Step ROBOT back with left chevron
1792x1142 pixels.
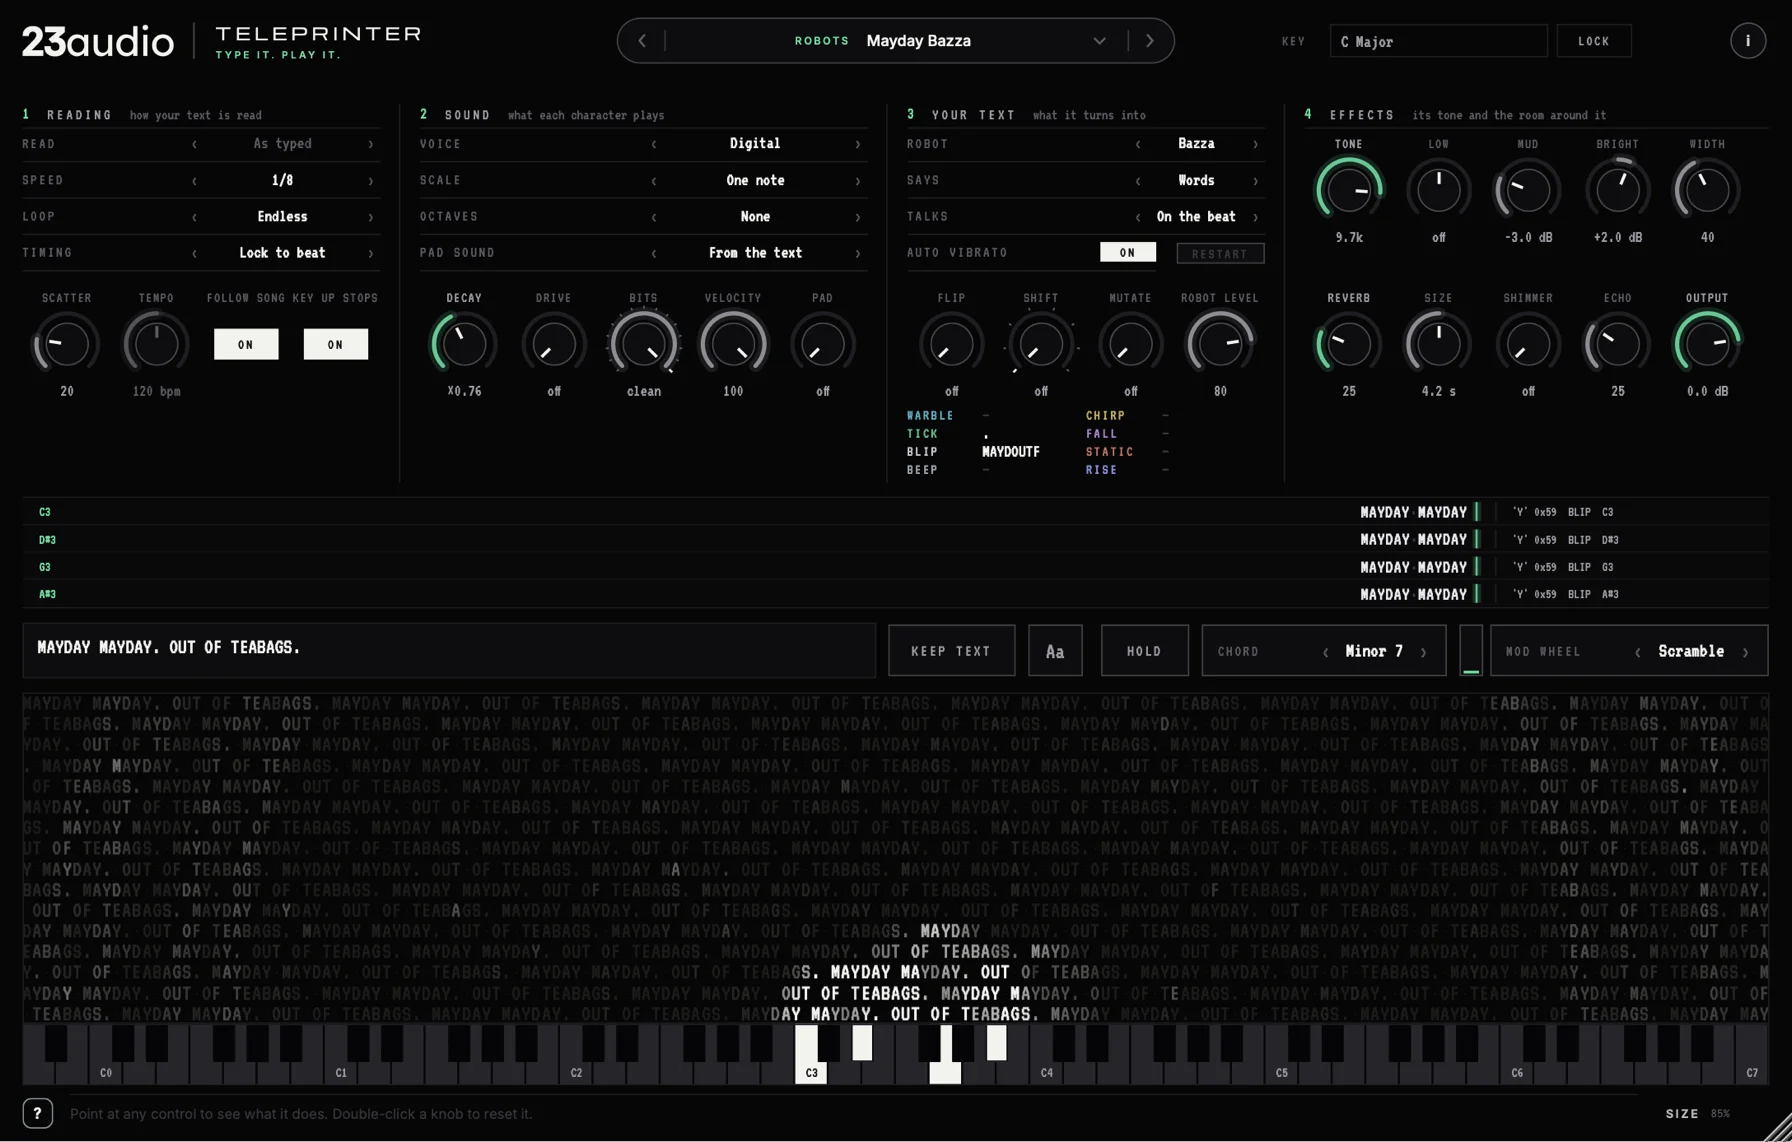click(x=1138, y=144)
